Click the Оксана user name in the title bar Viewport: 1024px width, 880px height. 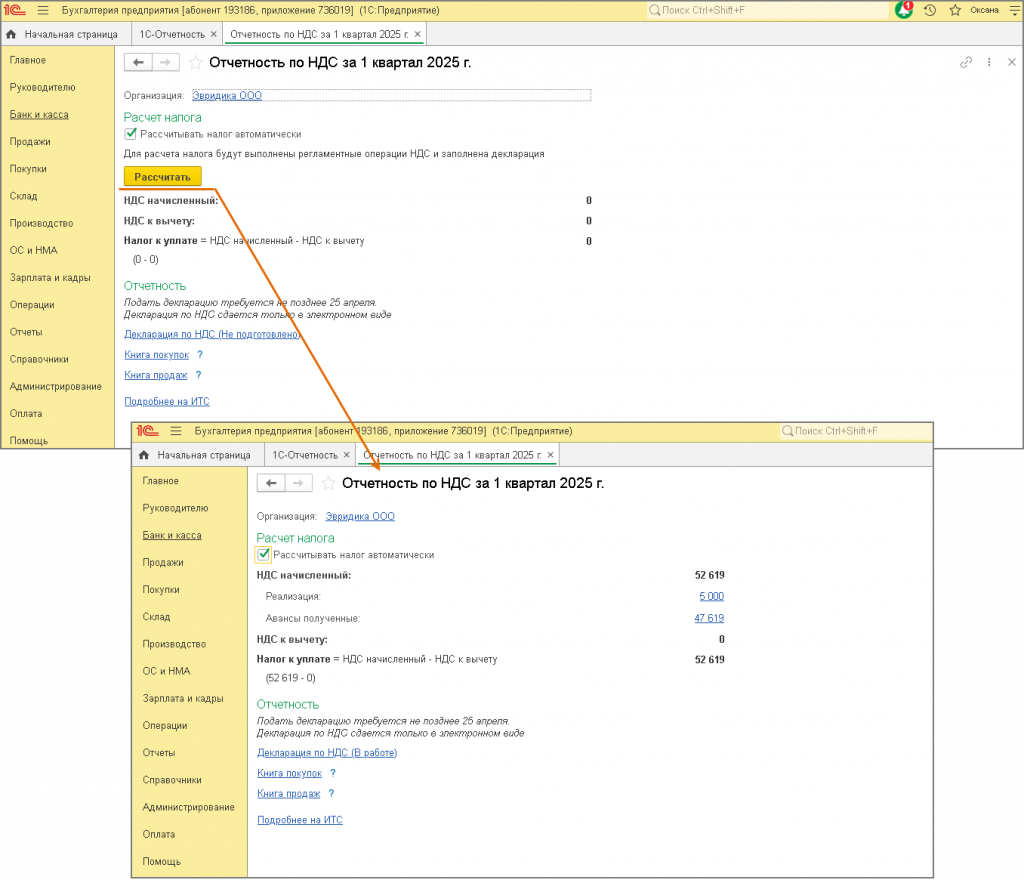pos(984,10)
